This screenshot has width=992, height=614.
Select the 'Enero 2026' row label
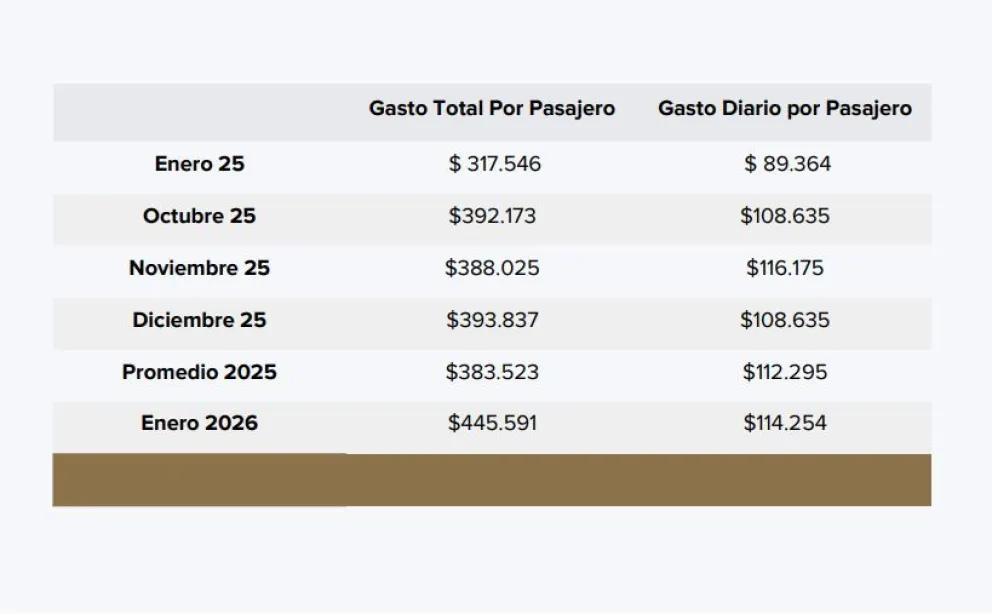coord(199,423)
